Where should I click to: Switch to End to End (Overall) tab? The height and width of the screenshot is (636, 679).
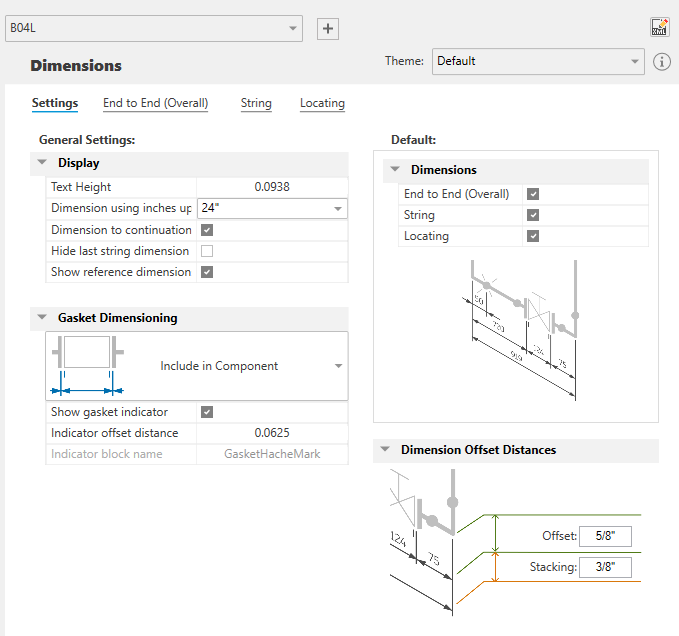click(x=155, y=103)
